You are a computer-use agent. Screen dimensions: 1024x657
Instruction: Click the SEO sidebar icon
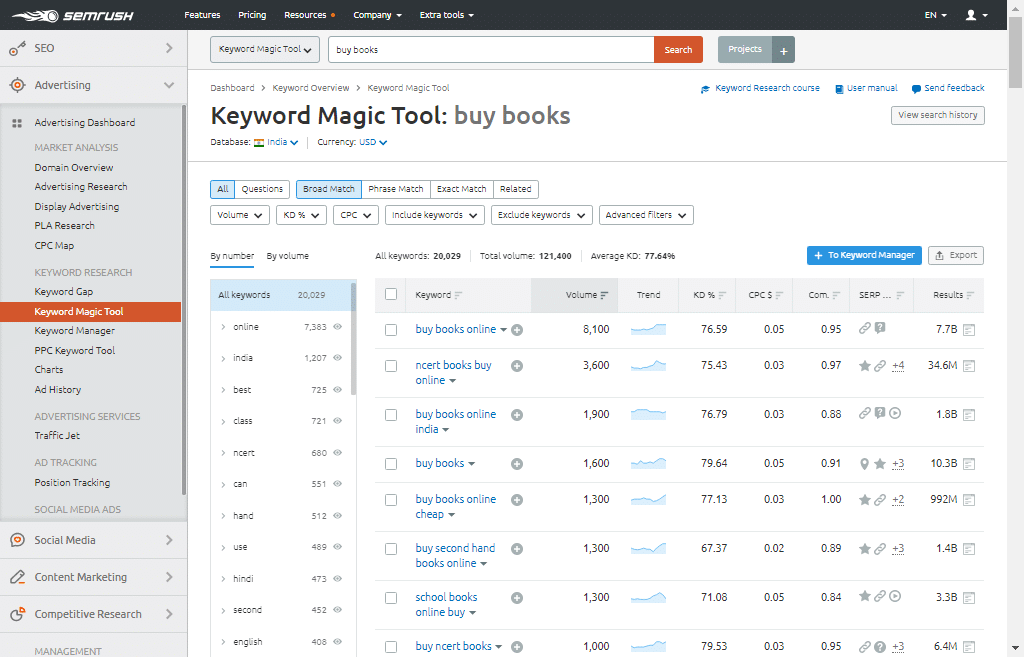(x=14, y=47)
